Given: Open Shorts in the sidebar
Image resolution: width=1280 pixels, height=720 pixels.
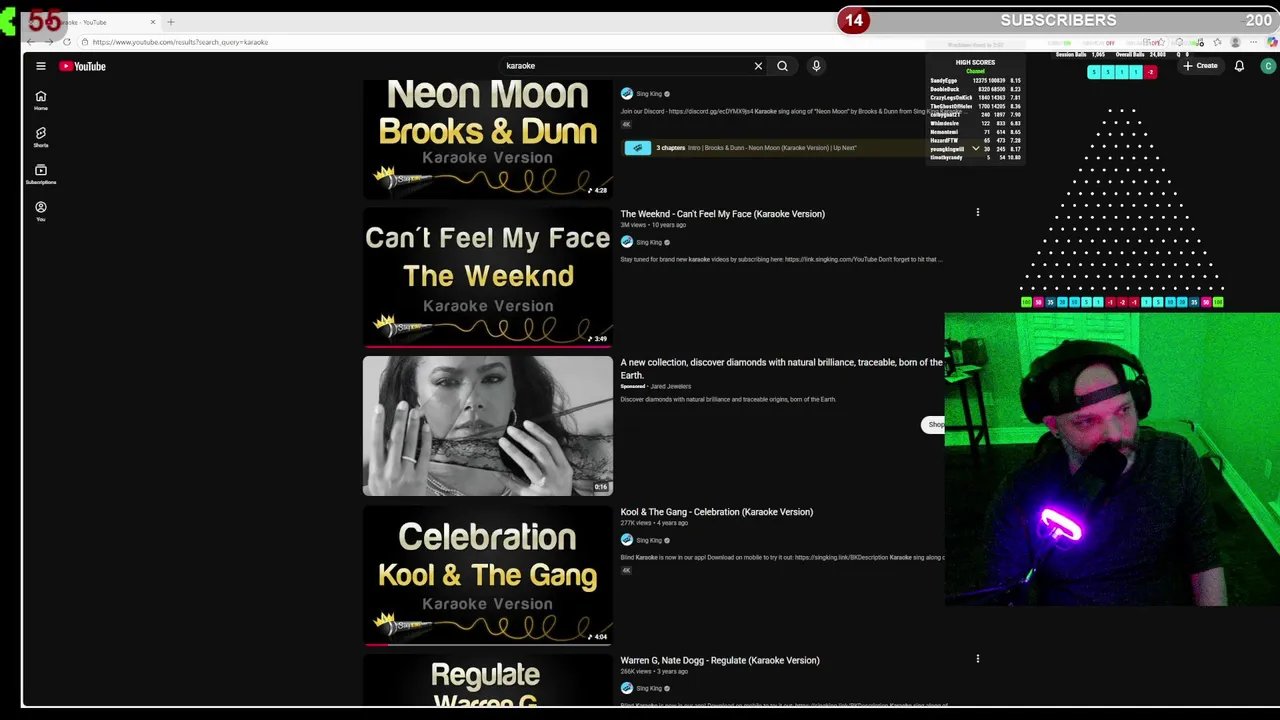Looking at the screenshot, I should tap(41, 137).
